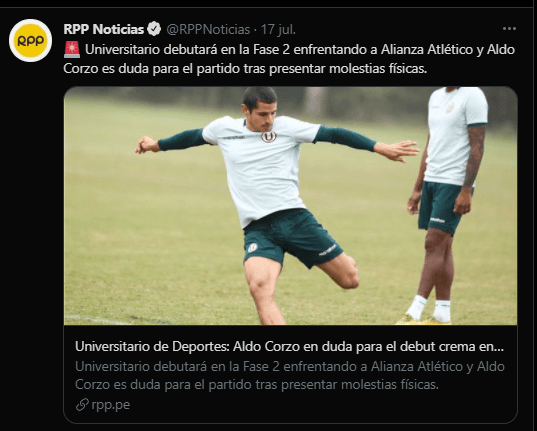Click the rpp.pe domain link
The width and height of the screenshot is (537, 431).
(111, 405)
